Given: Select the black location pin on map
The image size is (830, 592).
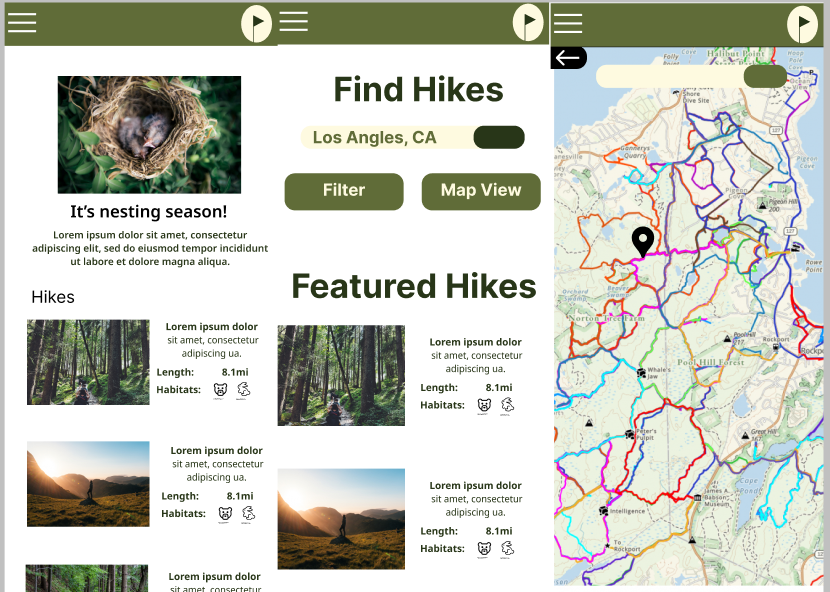Looking at the screenshot, I should 643,241.
